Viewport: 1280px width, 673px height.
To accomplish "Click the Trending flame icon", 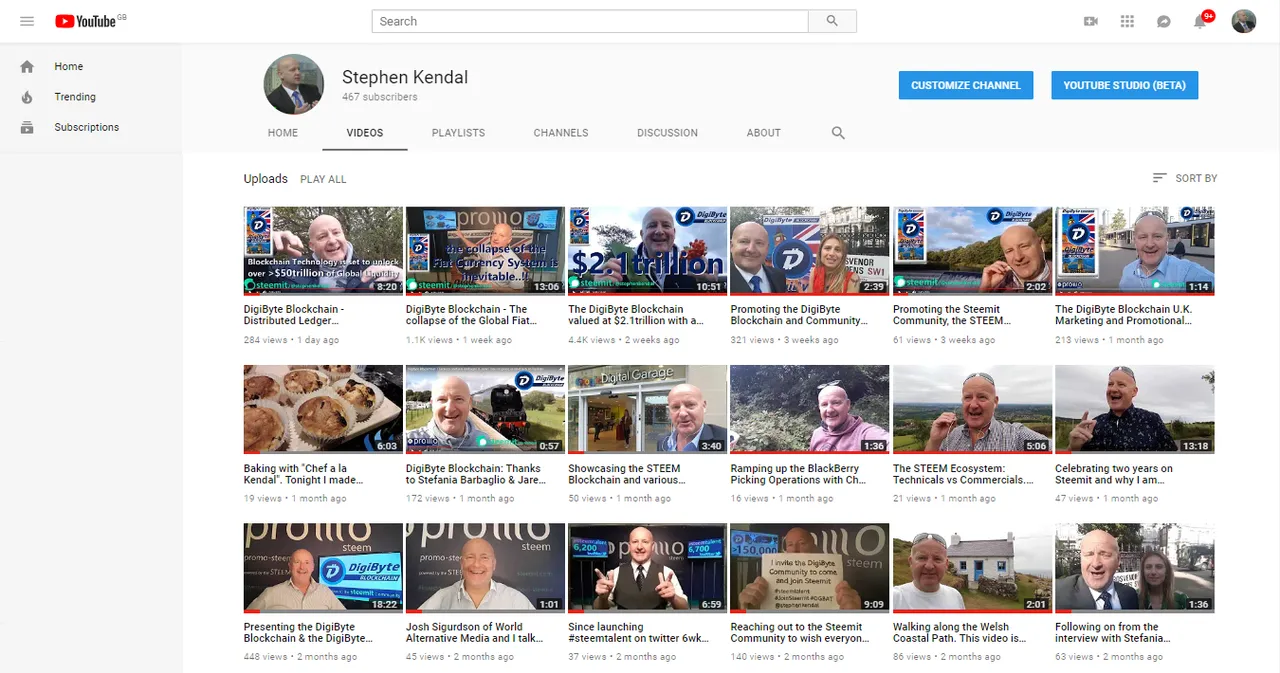I will [x=27, y=97].
